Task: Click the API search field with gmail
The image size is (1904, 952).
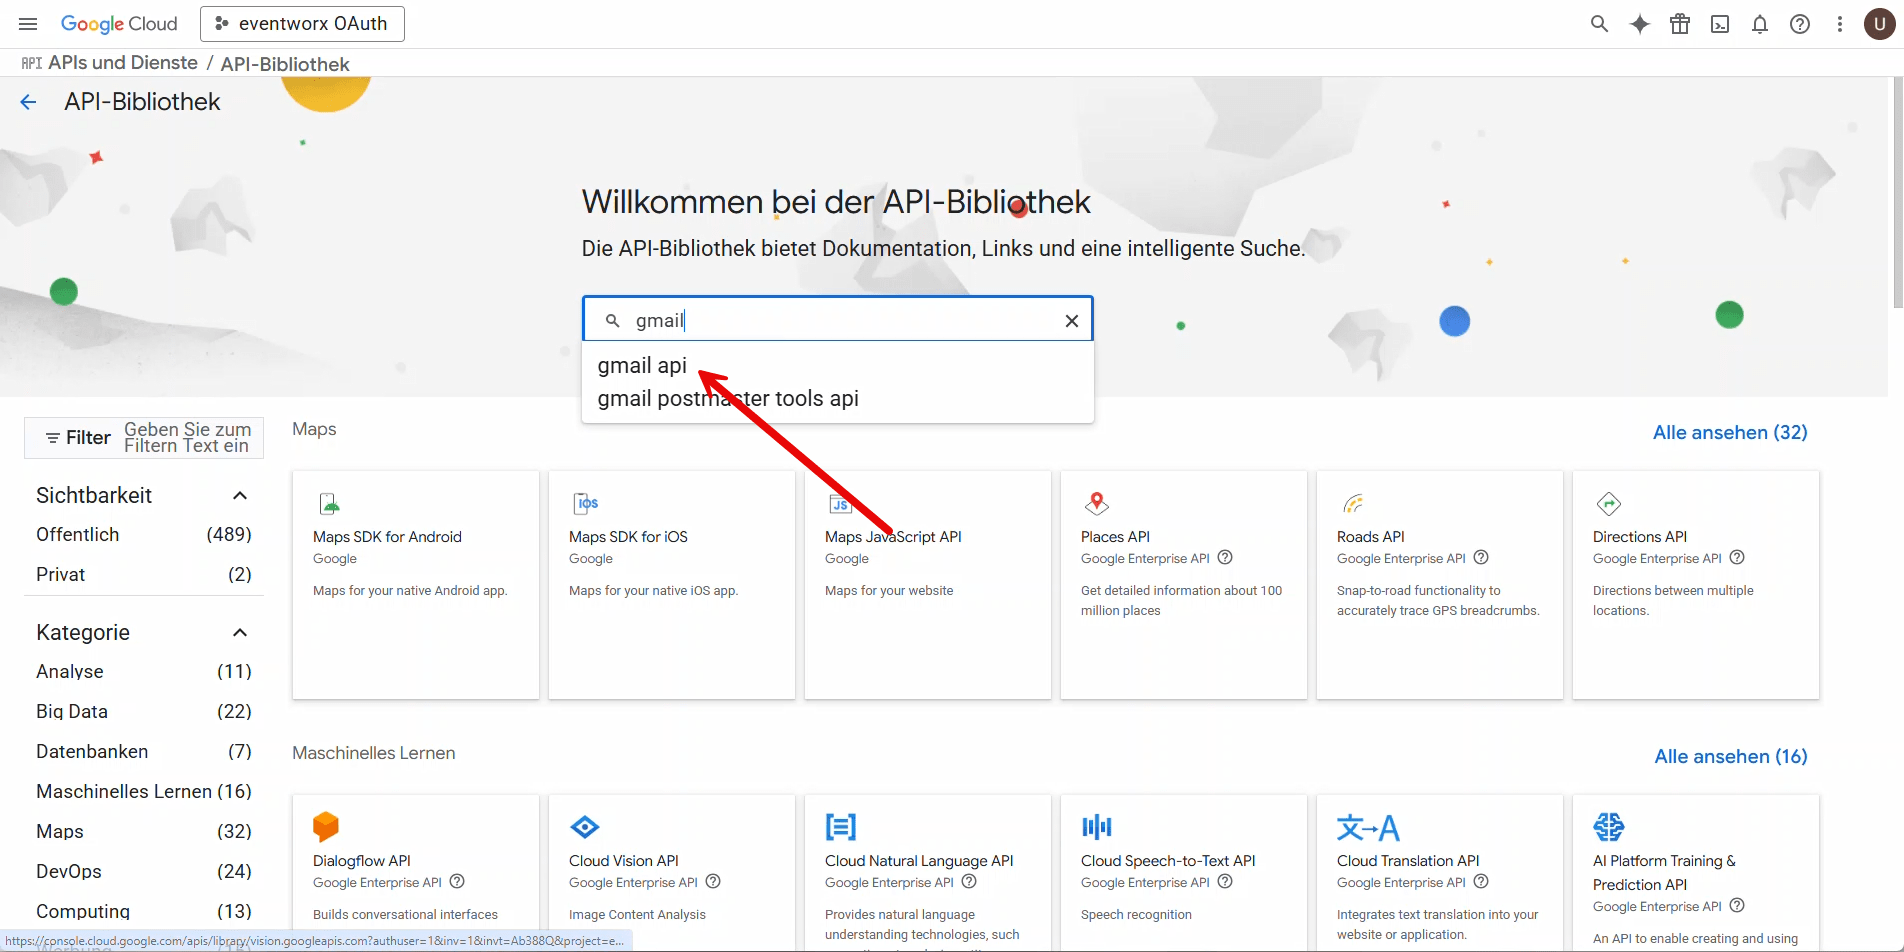Action: click(838, 321)
